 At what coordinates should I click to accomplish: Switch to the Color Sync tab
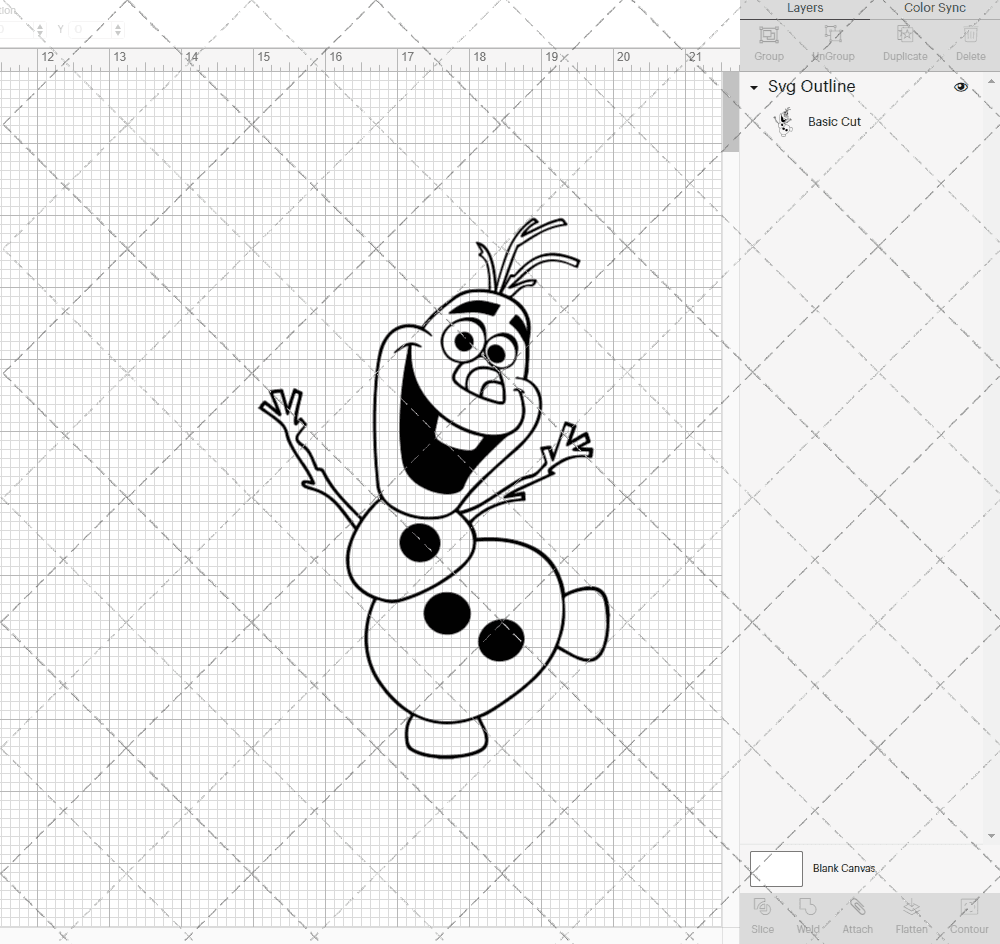934,8
